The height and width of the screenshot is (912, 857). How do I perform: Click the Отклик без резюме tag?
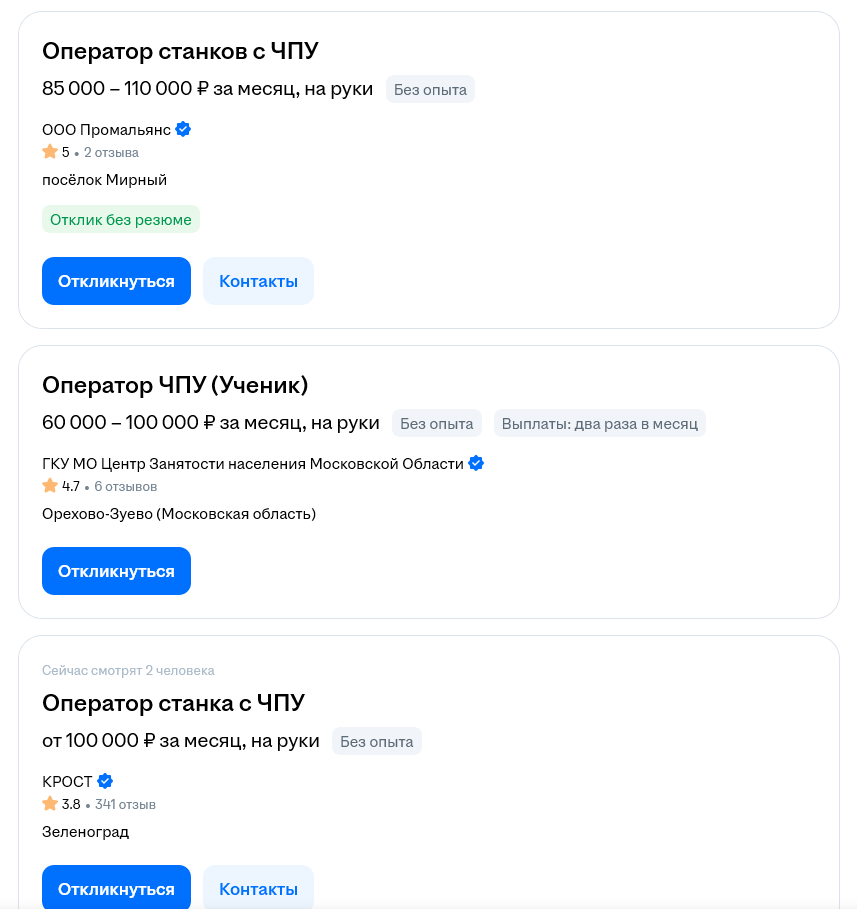121,219
